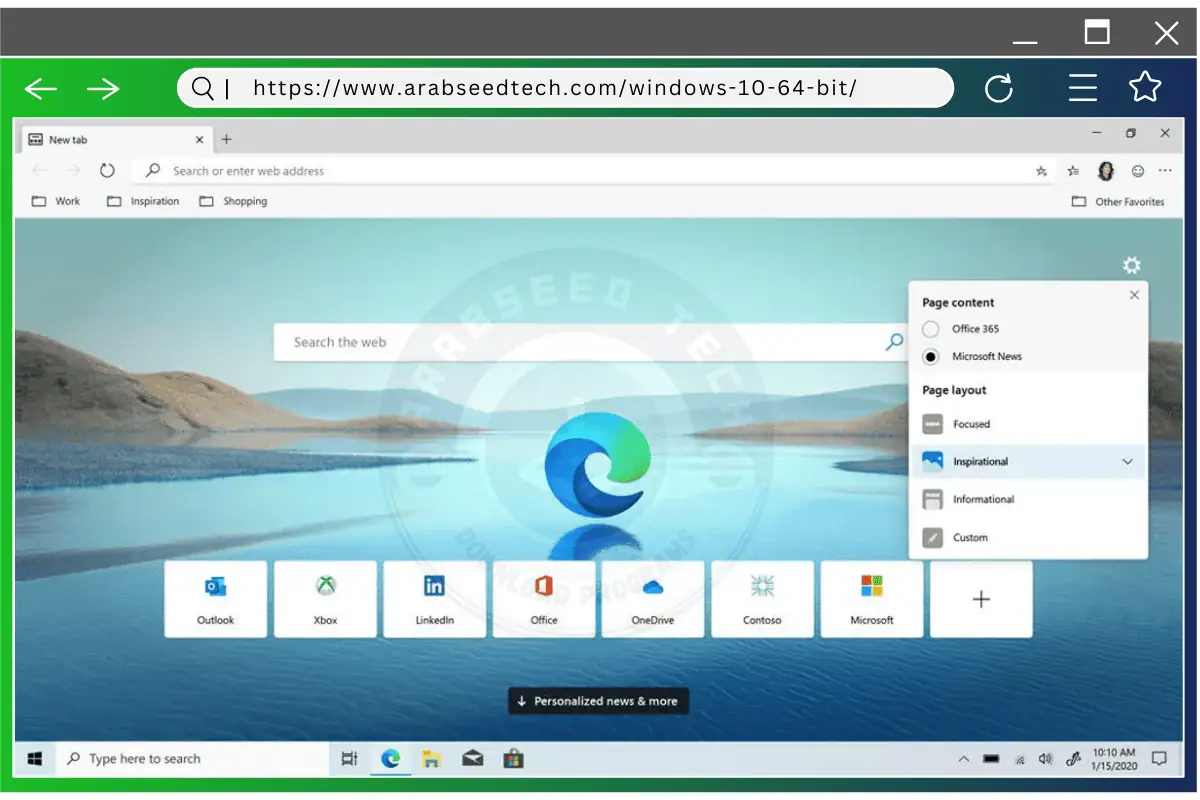This screenshot has width=1200, height=800.
Task: Select the Xbox shortcut tile
Action: click(x=325, y=599)
